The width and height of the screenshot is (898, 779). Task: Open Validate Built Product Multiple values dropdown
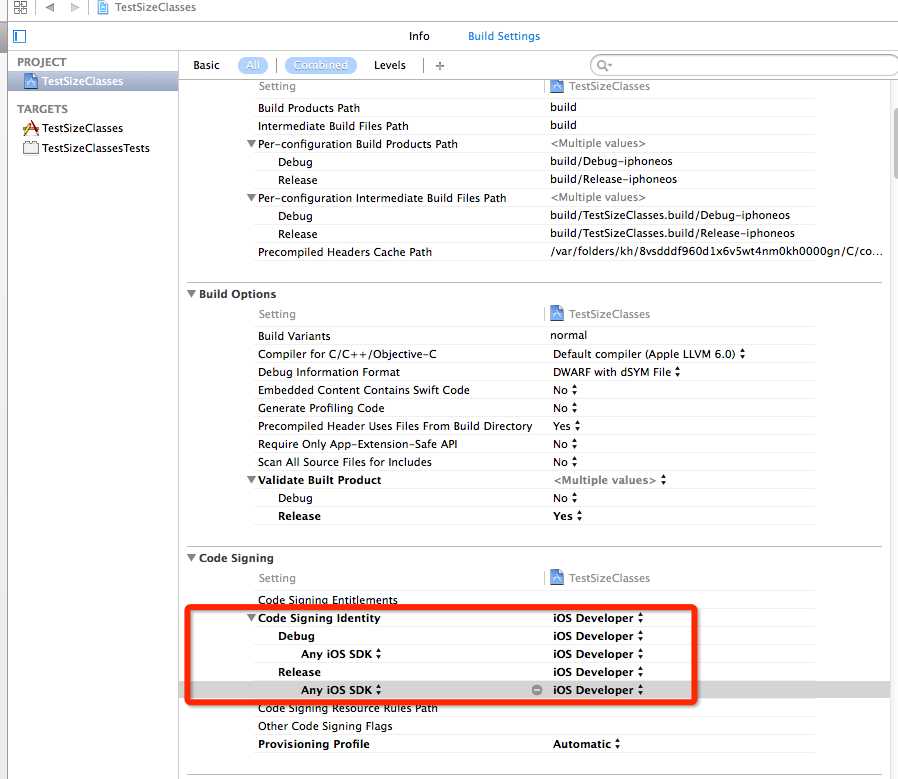(x=609, y=480)
